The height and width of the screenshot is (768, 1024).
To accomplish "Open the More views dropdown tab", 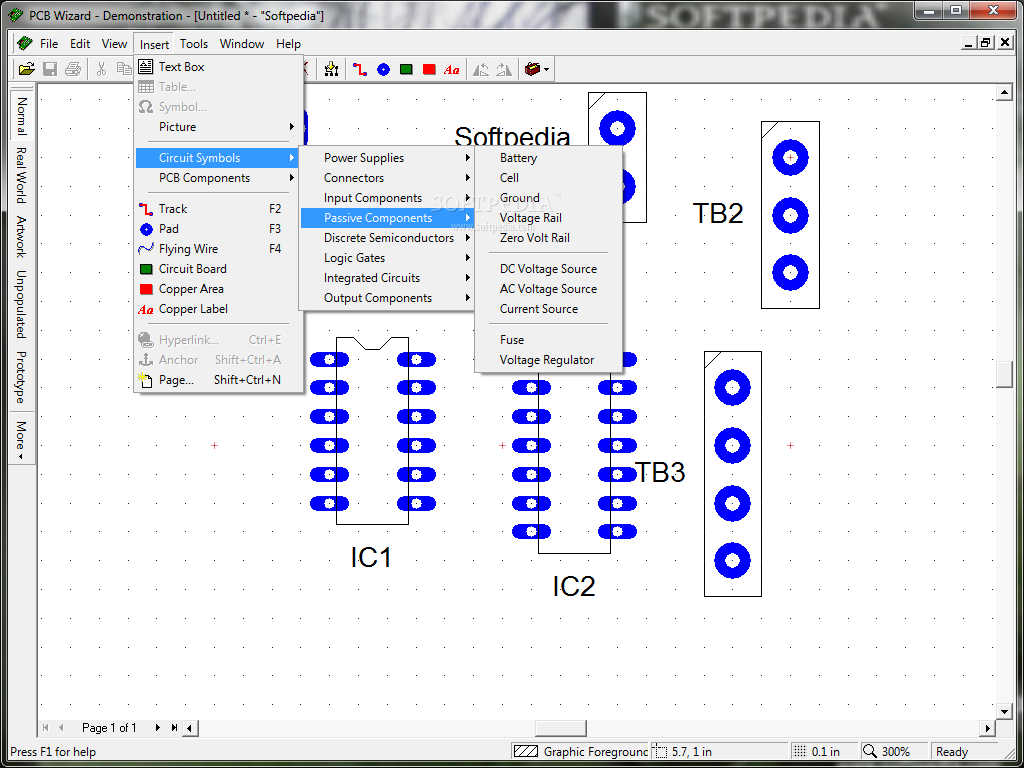I will 21,440.
